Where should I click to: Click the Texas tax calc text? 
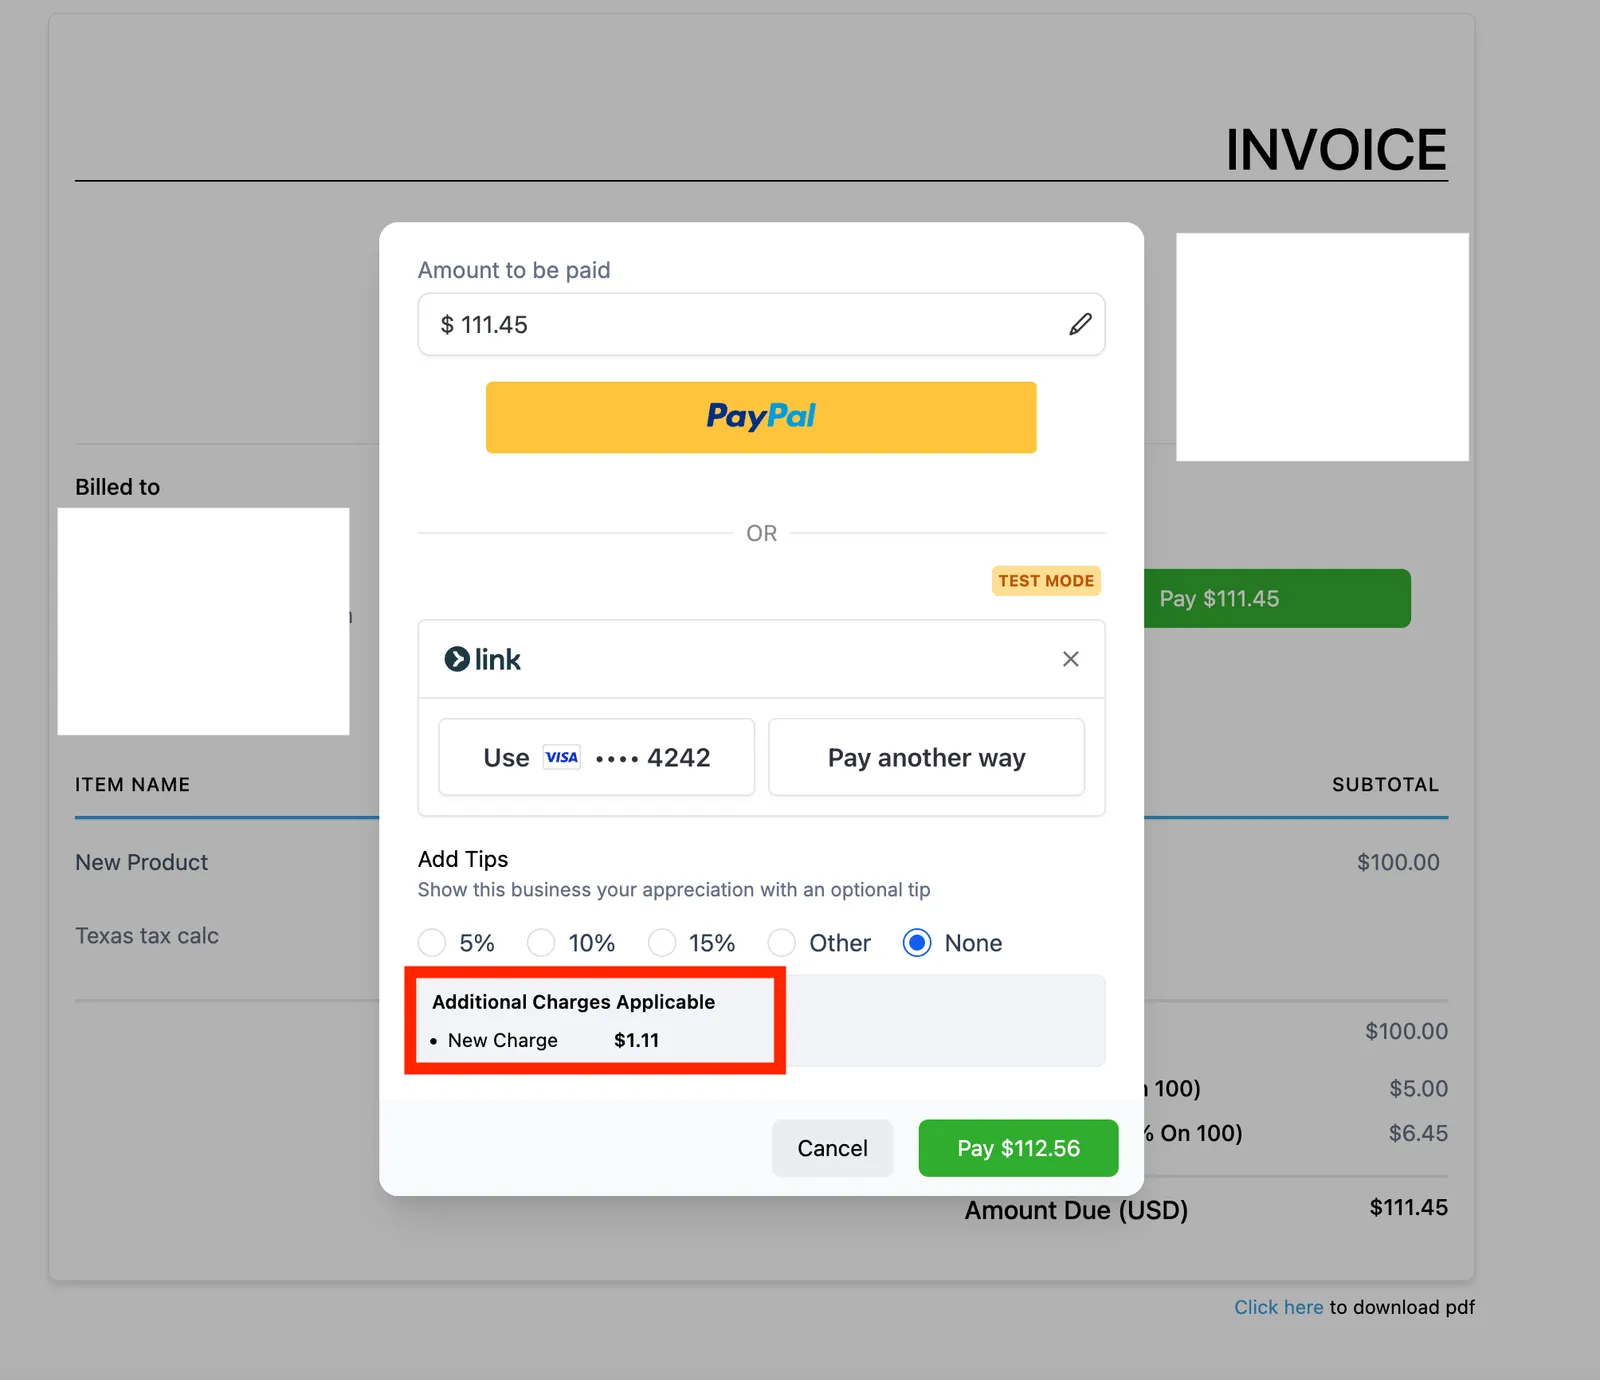click(147, 936)
